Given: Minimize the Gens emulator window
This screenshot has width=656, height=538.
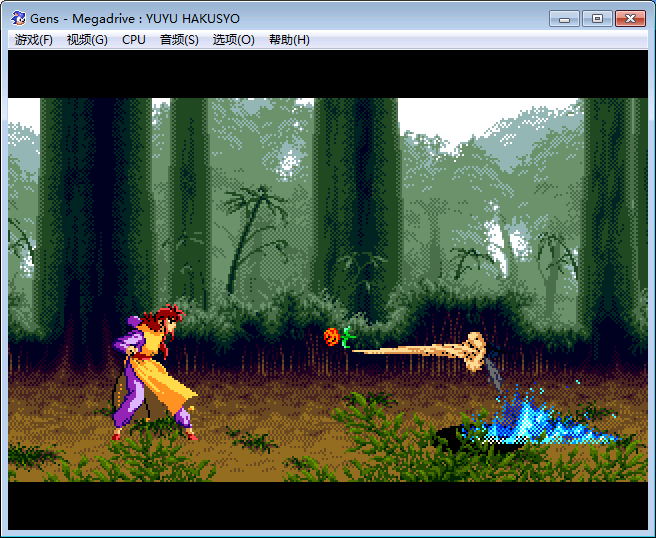Looking at the screenshot, I should [x=564, y=19].
